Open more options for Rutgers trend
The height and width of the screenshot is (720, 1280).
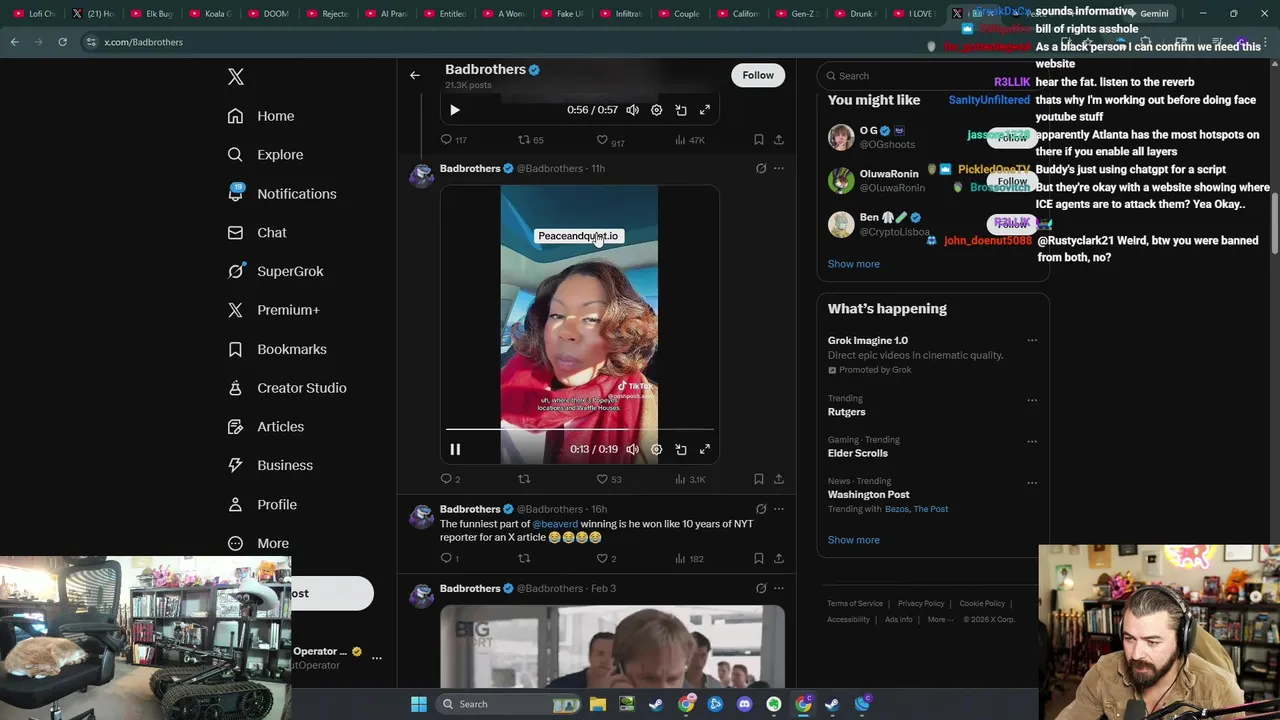(x=1032, y=400)
